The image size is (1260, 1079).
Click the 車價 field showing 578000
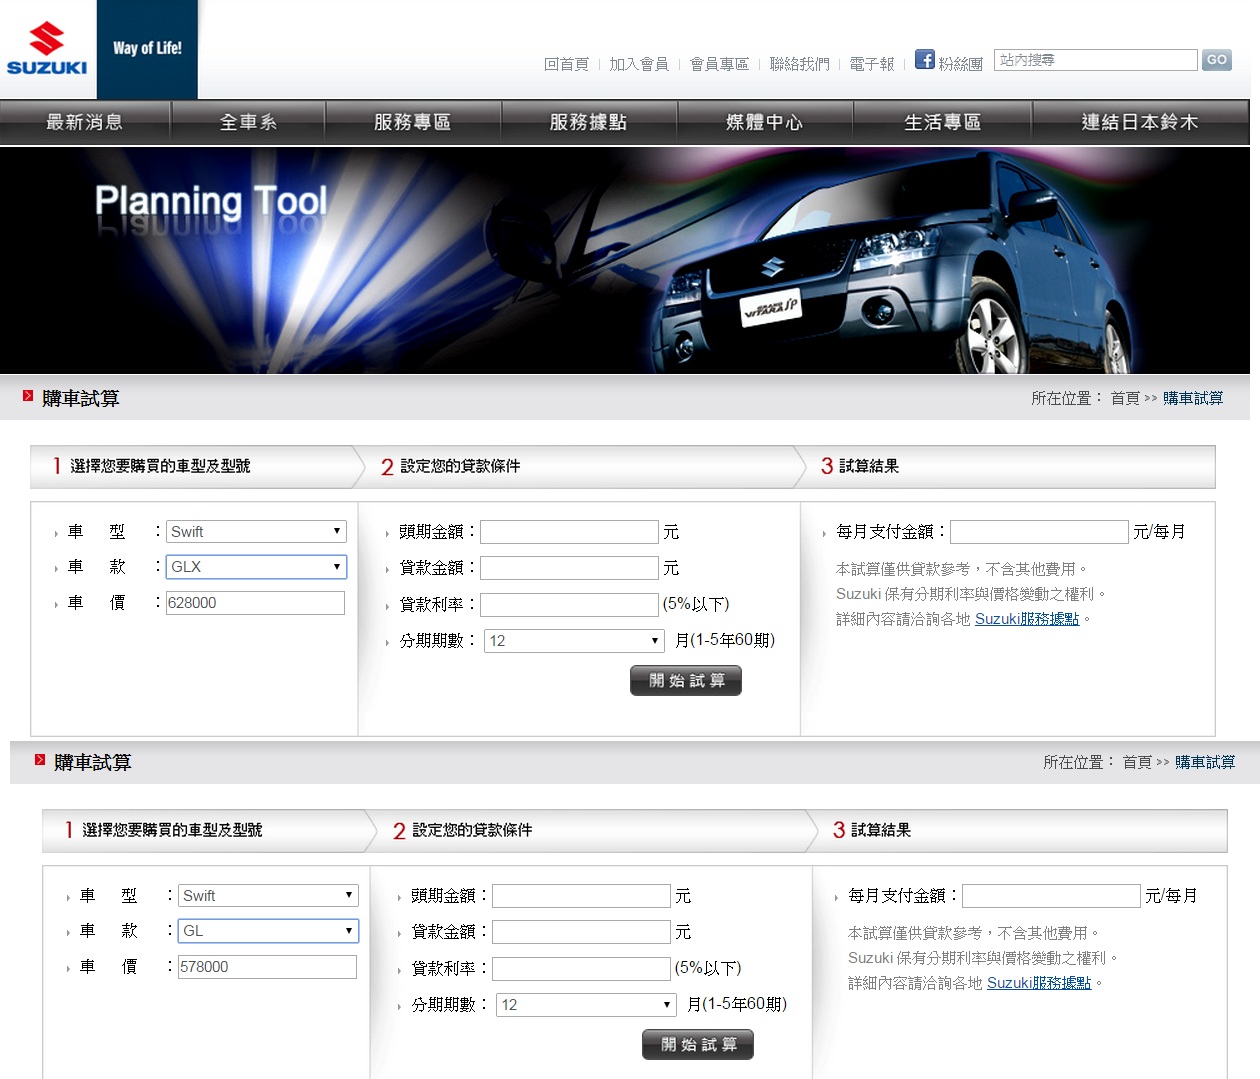point(267,966)
